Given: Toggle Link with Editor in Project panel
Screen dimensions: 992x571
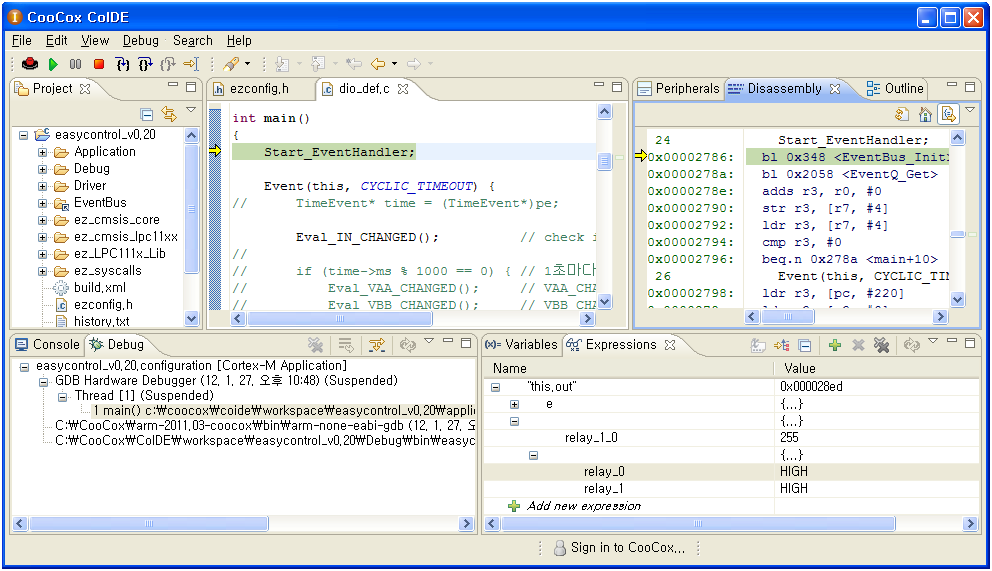Looking at the screenshot, I should [x=169, y=114].
